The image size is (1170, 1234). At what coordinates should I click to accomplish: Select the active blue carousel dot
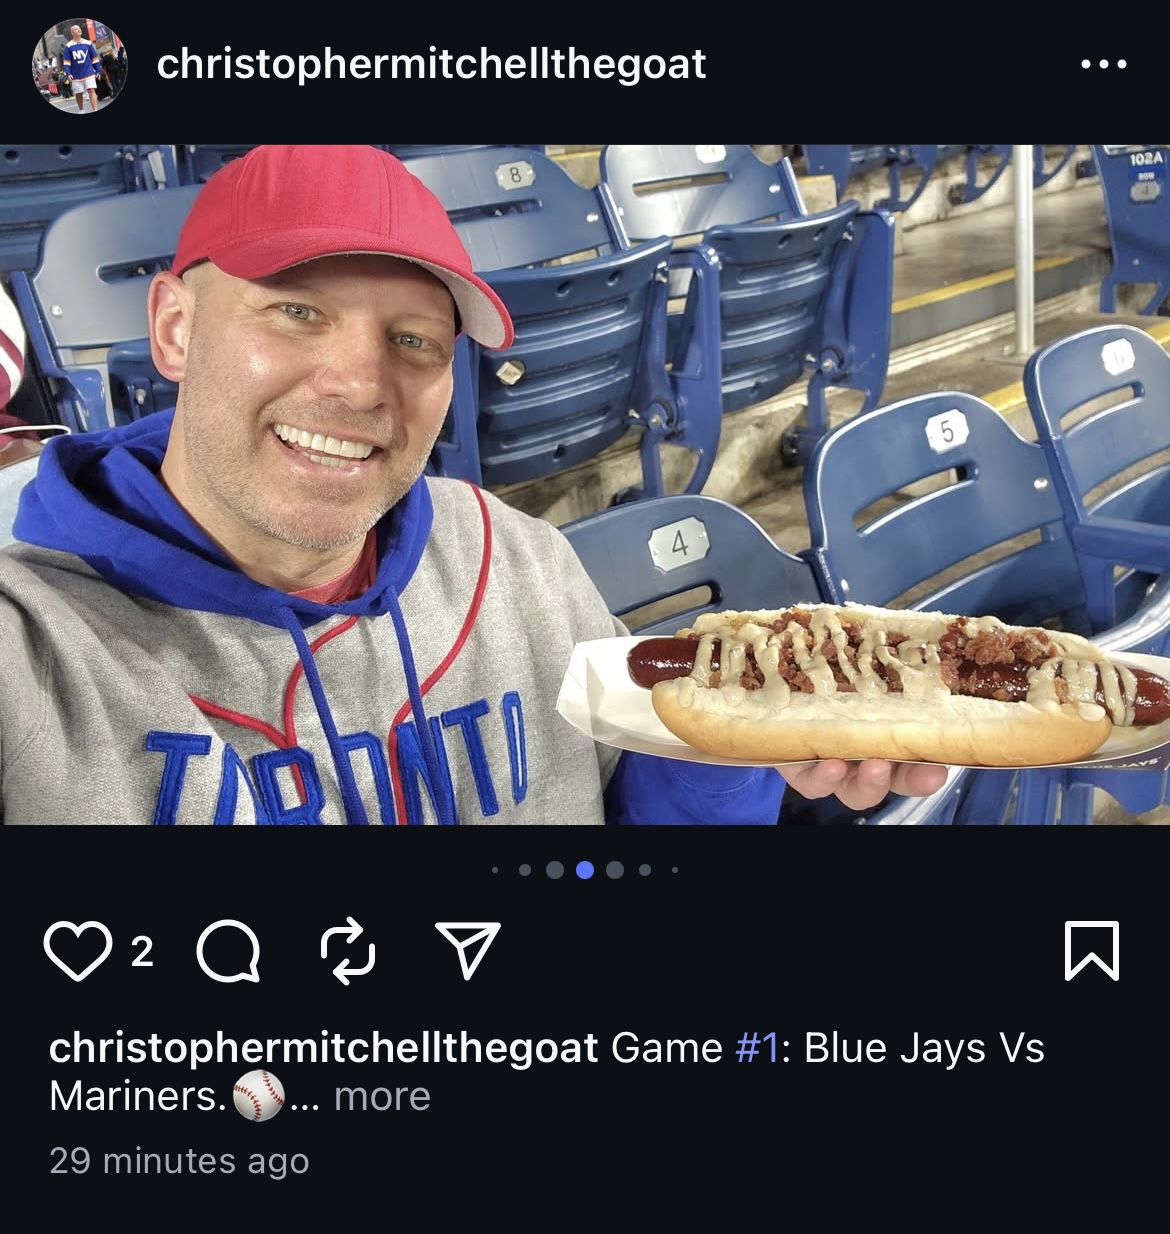[585, 870]
